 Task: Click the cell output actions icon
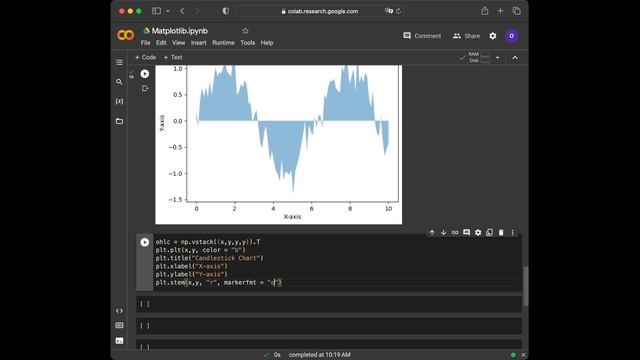145,88
